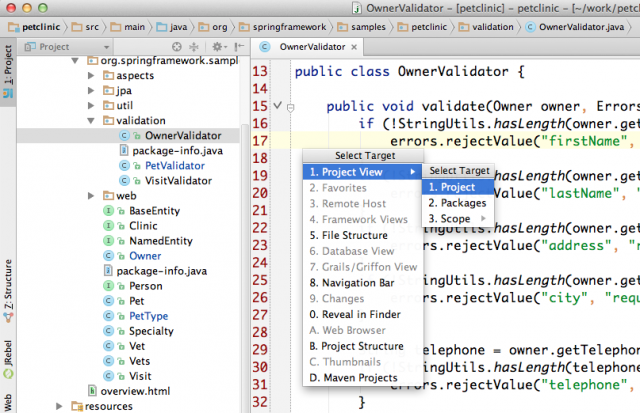Click the VisitValidator class icon in tree
Viewport: 640px width, 413px height.
(124, 181)
